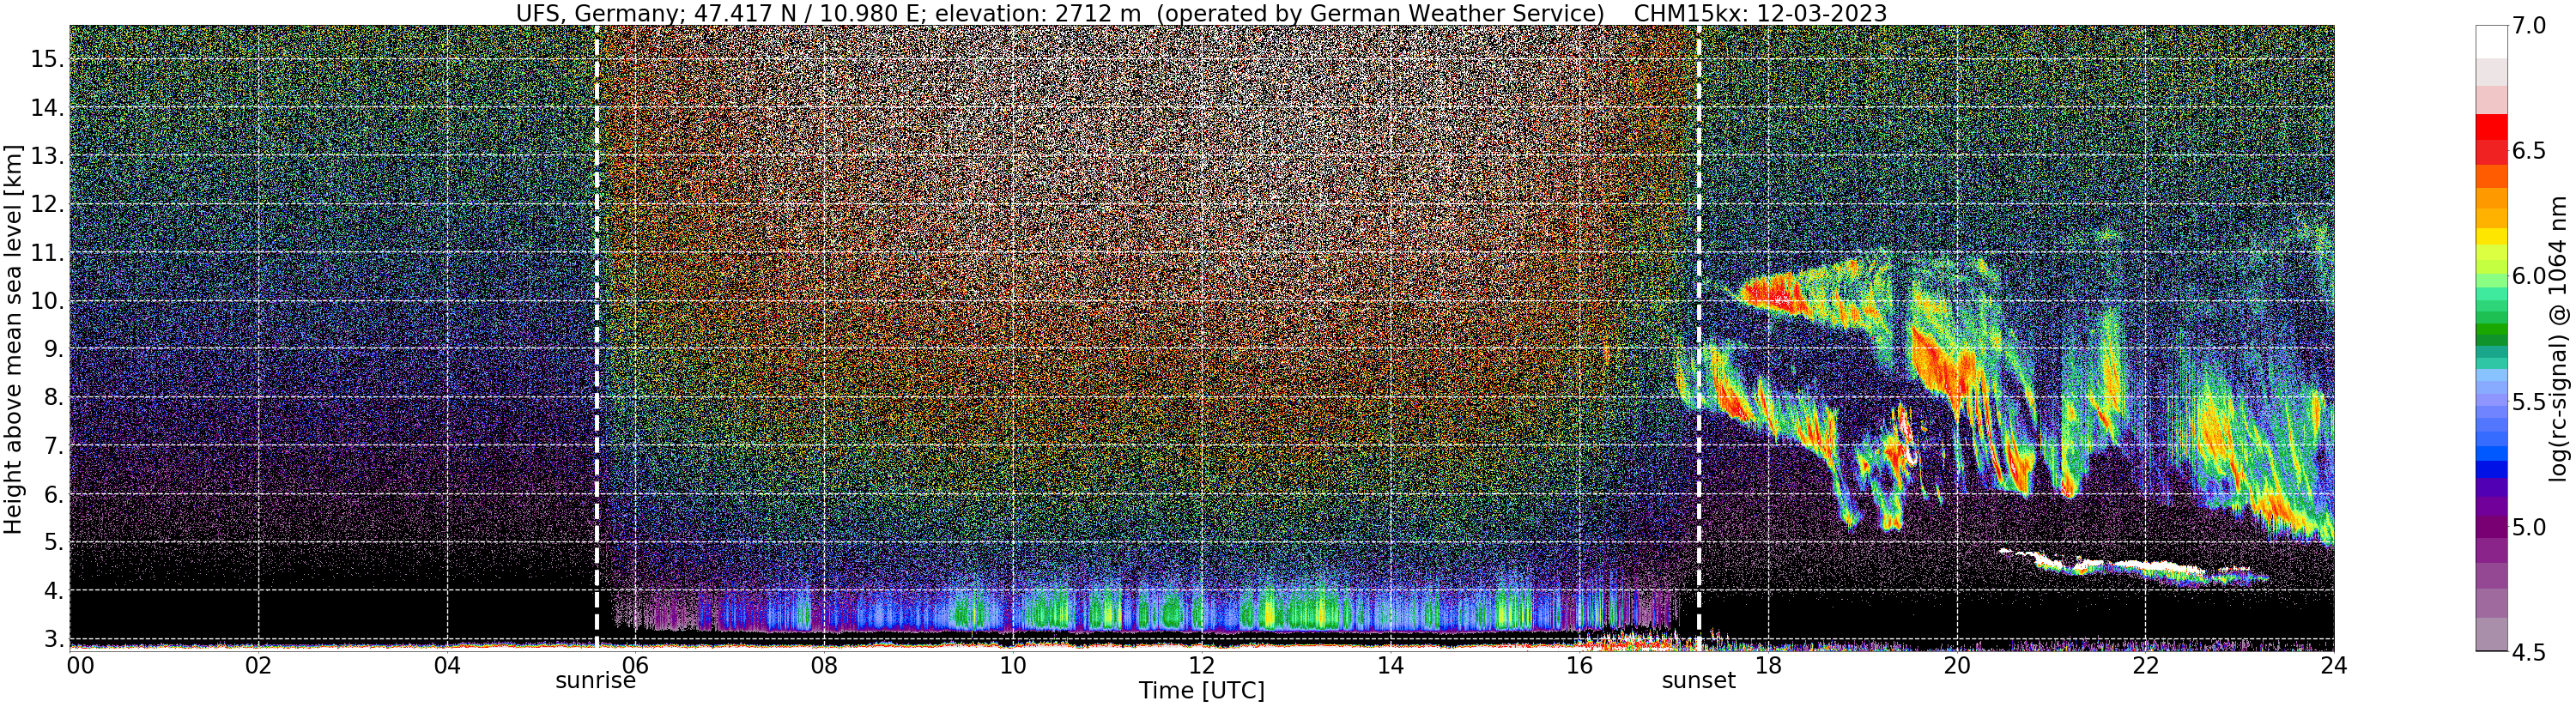Click the x-axis tick label '12'
This screenshot has height=707, width=2576.
click(x=1201, y=665)
